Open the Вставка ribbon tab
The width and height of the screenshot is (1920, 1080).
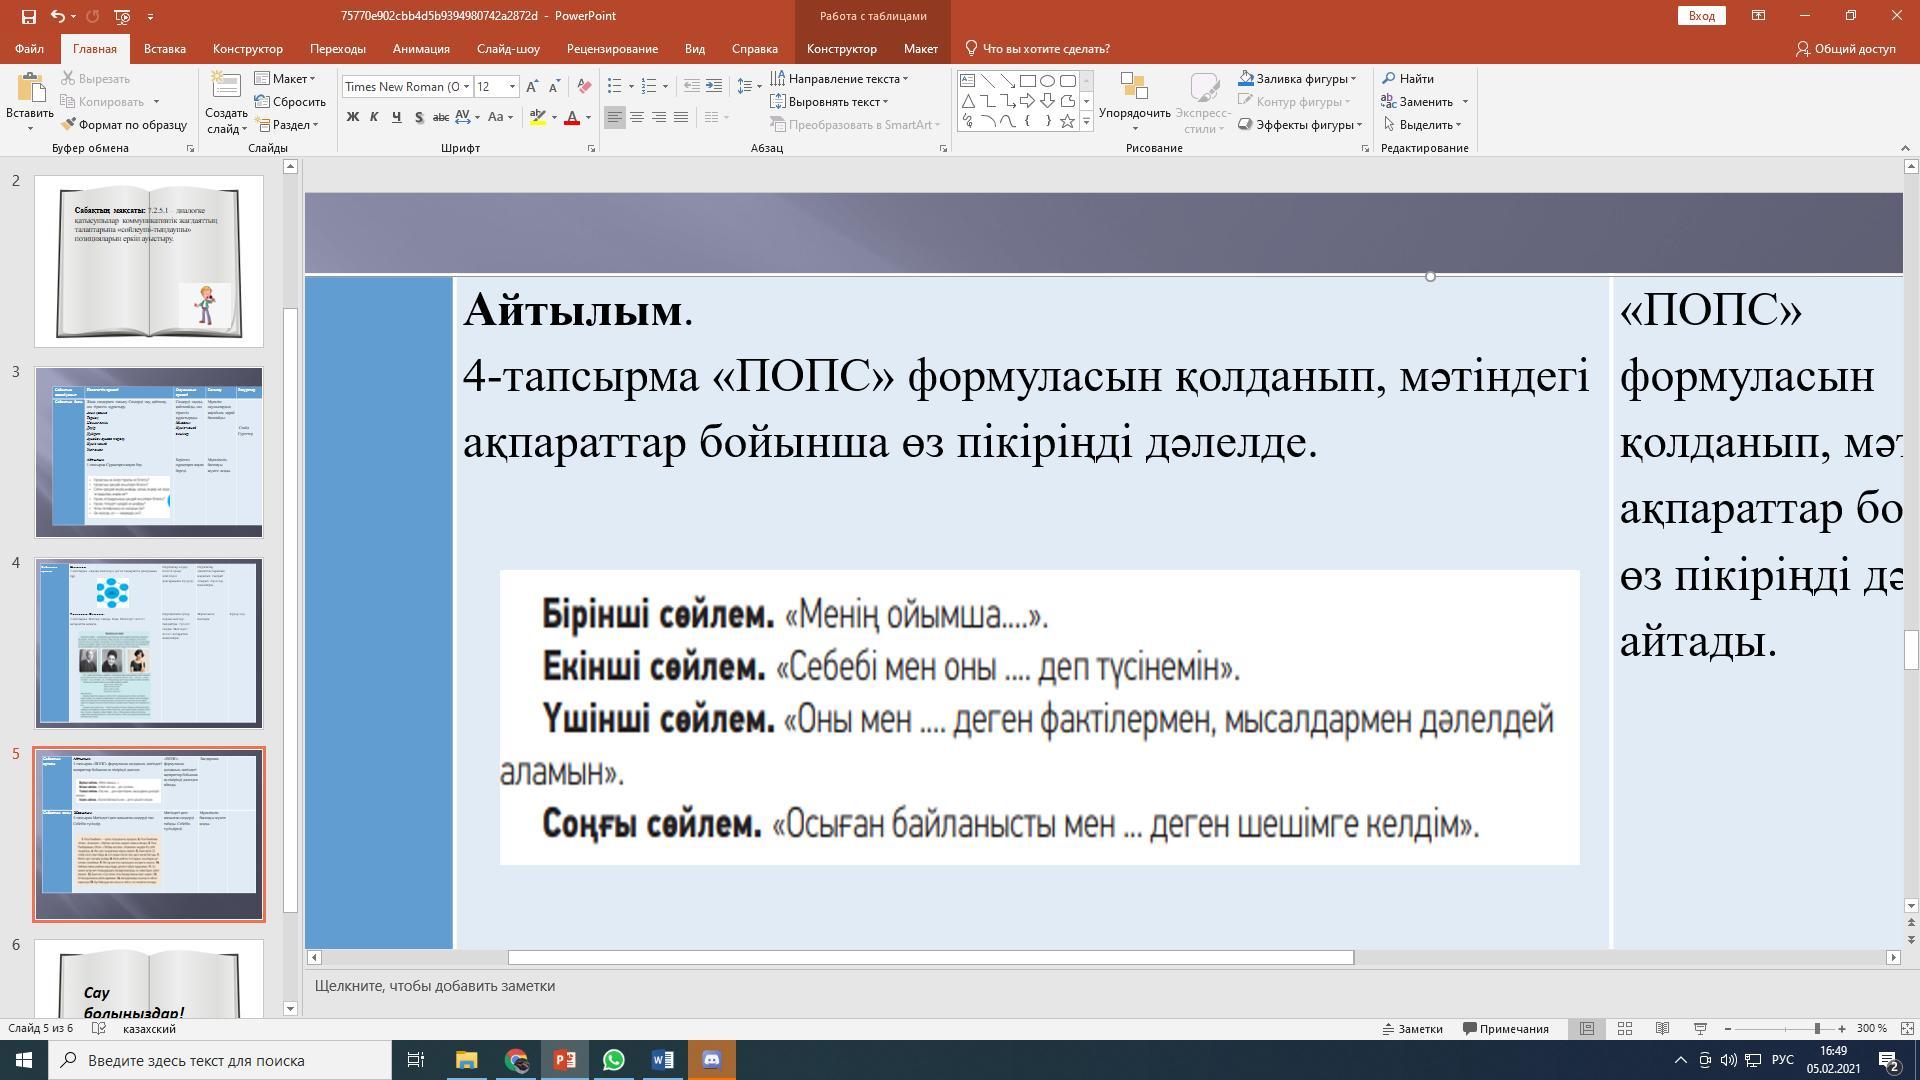(x=164, y=48)
